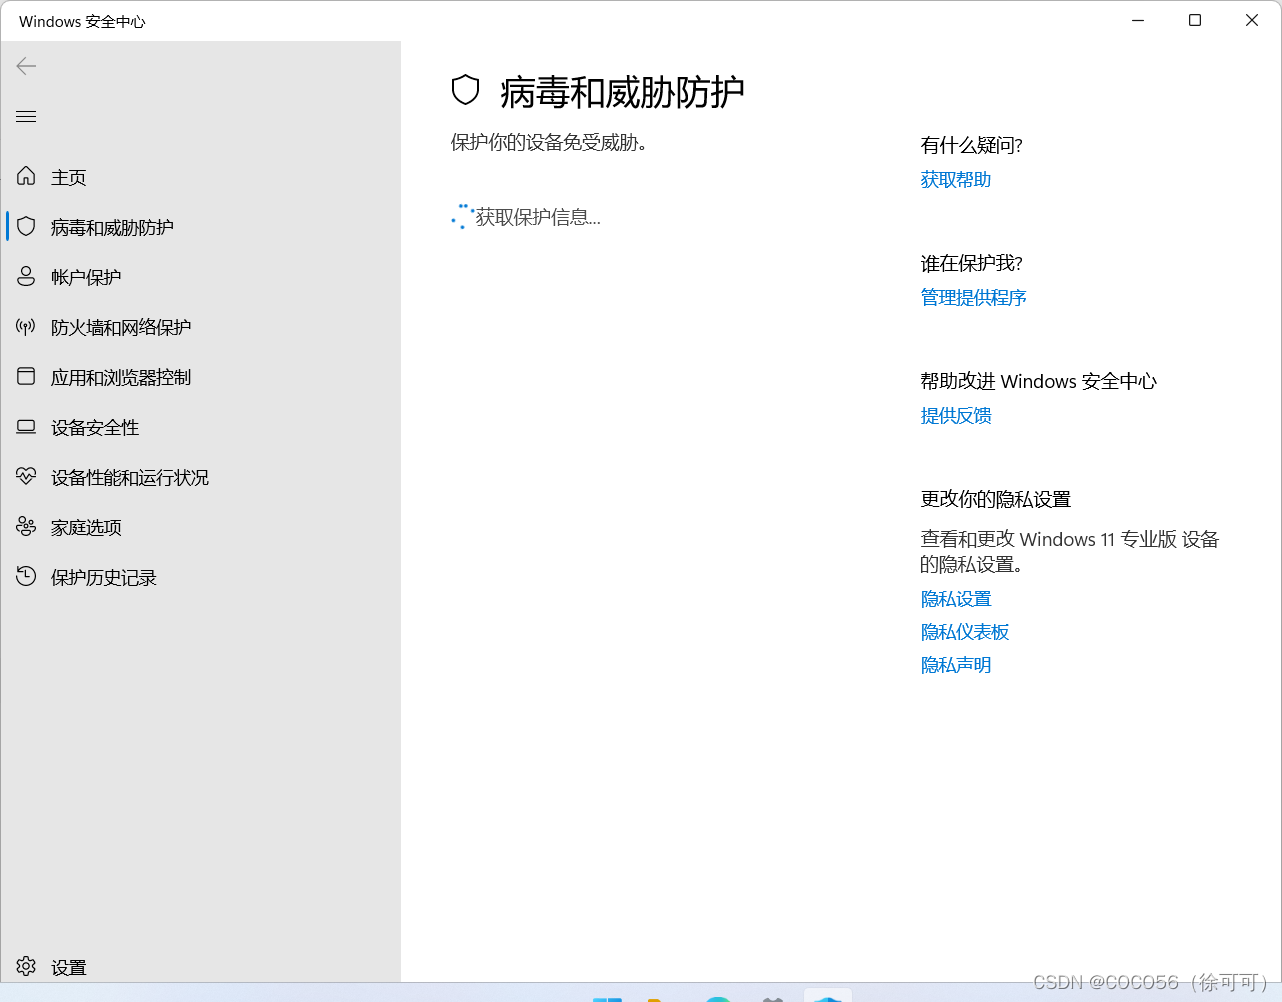
Task: Open 家庭选项 via the family icon
Action: [26, 526]
